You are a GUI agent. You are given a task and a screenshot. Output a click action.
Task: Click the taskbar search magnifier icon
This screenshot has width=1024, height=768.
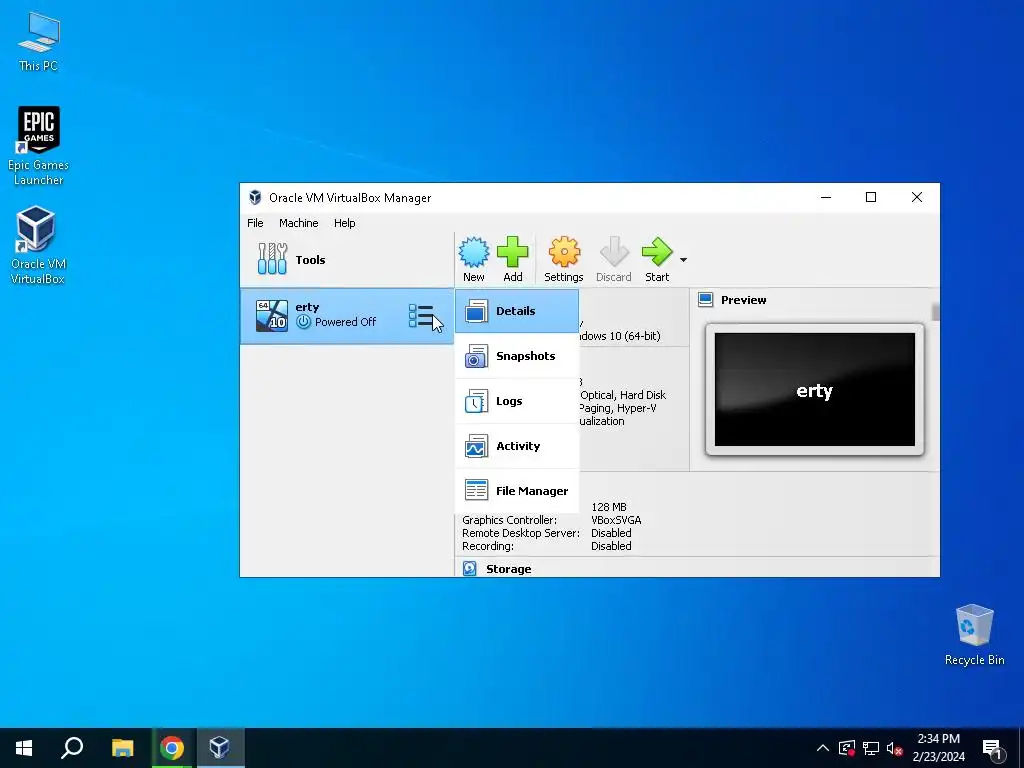(x=72, y=748)
